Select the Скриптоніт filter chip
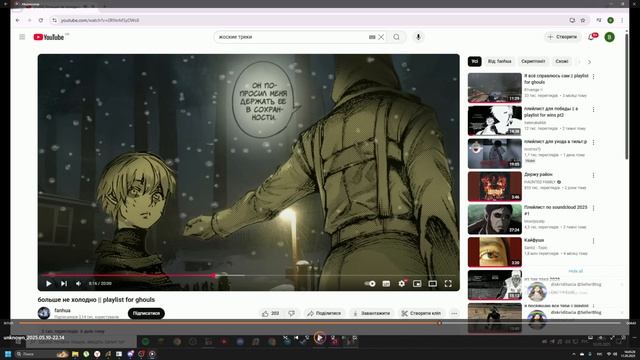This screenshot has height=360, width=640. tap(533, 61)
